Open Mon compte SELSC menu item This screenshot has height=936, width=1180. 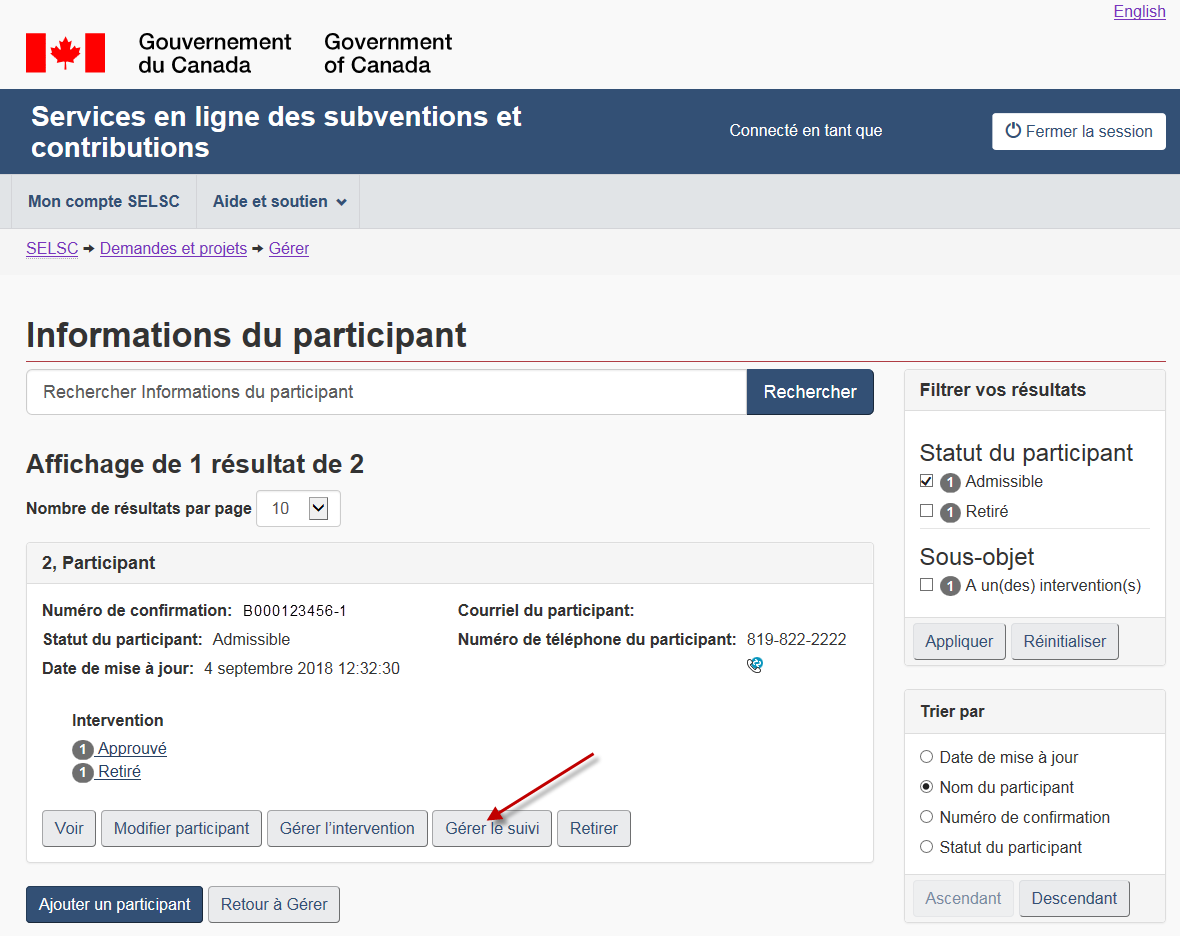click(104, 202)
